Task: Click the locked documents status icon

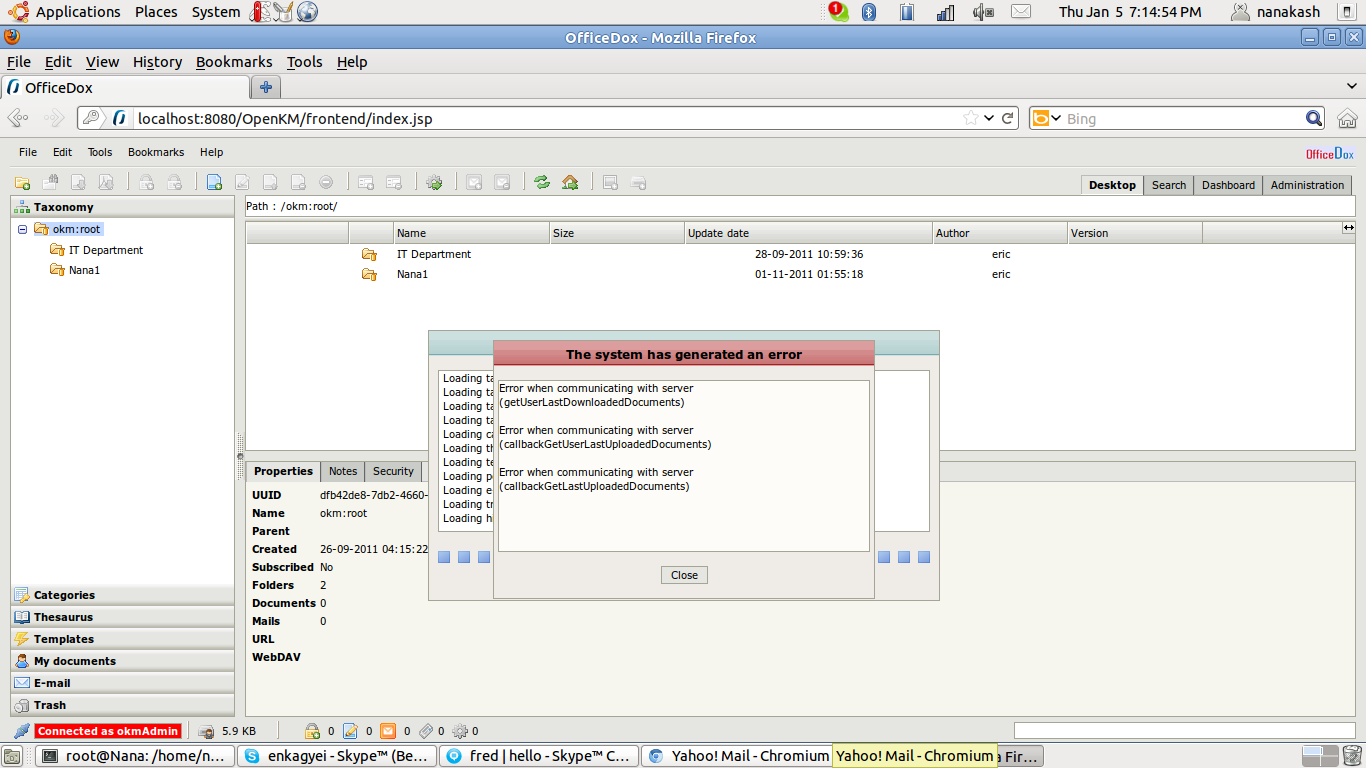Action: (312, 731)
